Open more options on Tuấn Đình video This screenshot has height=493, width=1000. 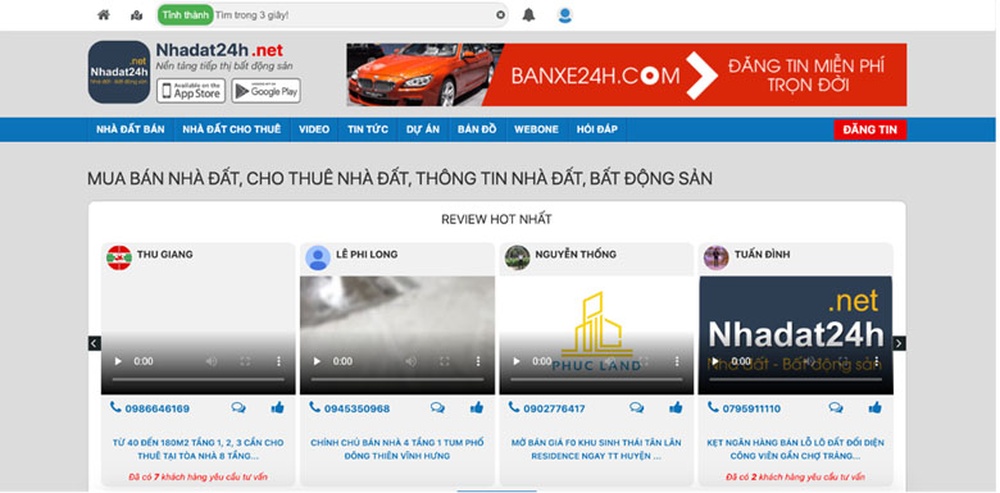point(876,361)
